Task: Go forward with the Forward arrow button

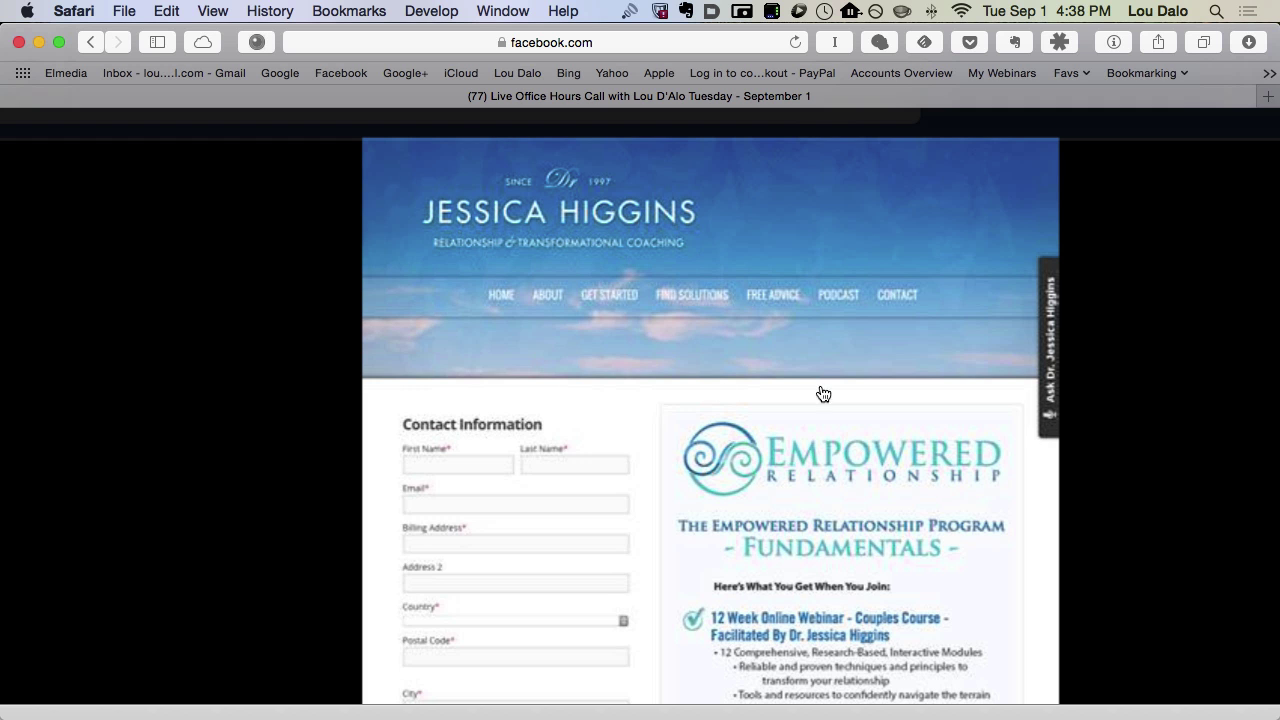Action: tap(118, 42)
